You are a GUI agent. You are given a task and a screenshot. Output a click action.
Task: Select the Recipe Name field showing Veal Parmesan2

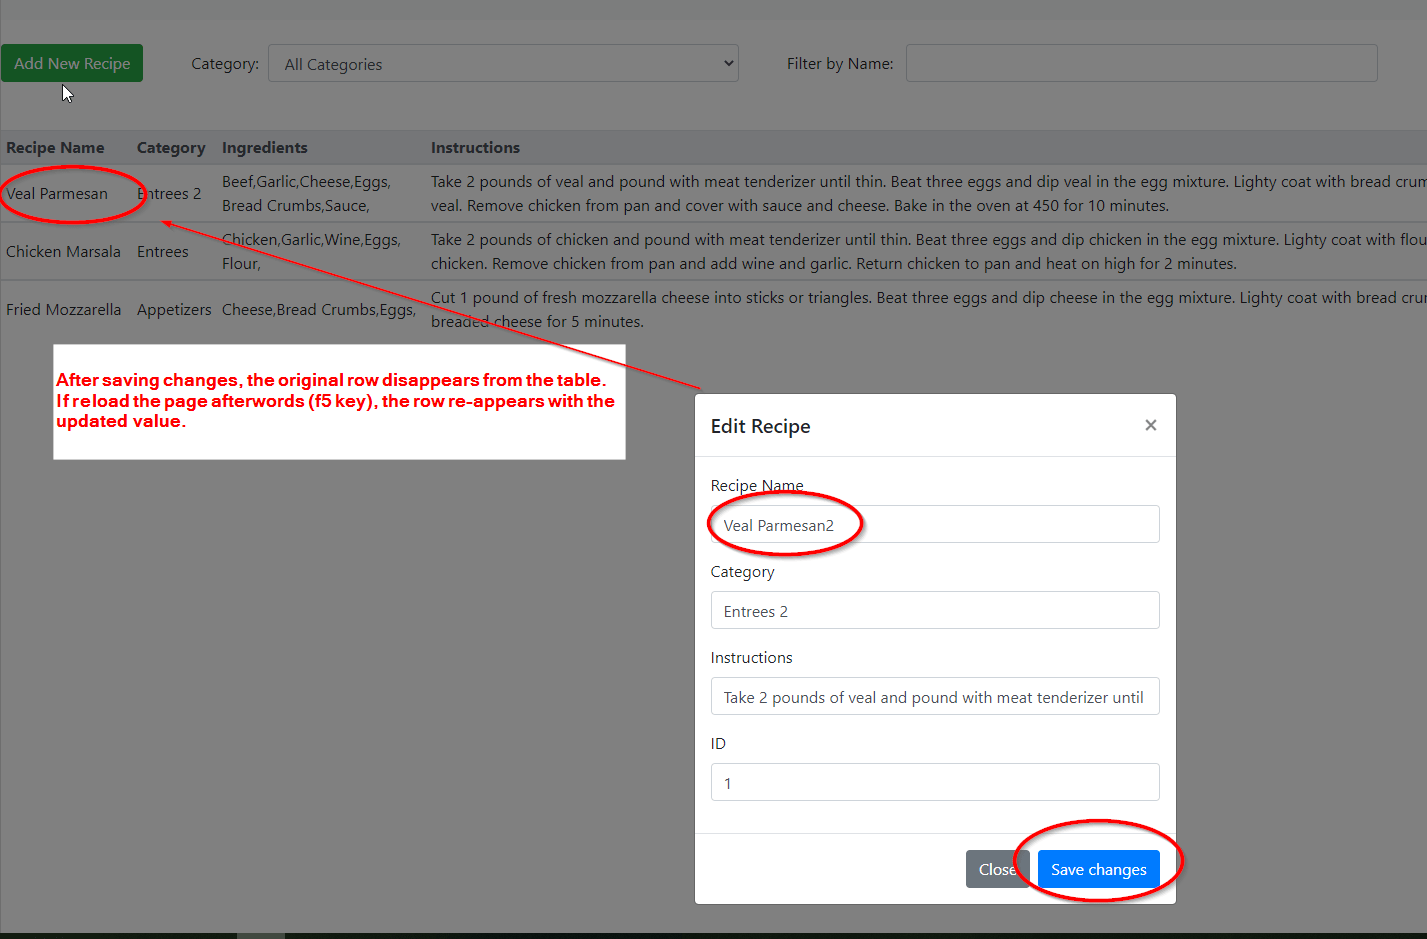point(934,523)
